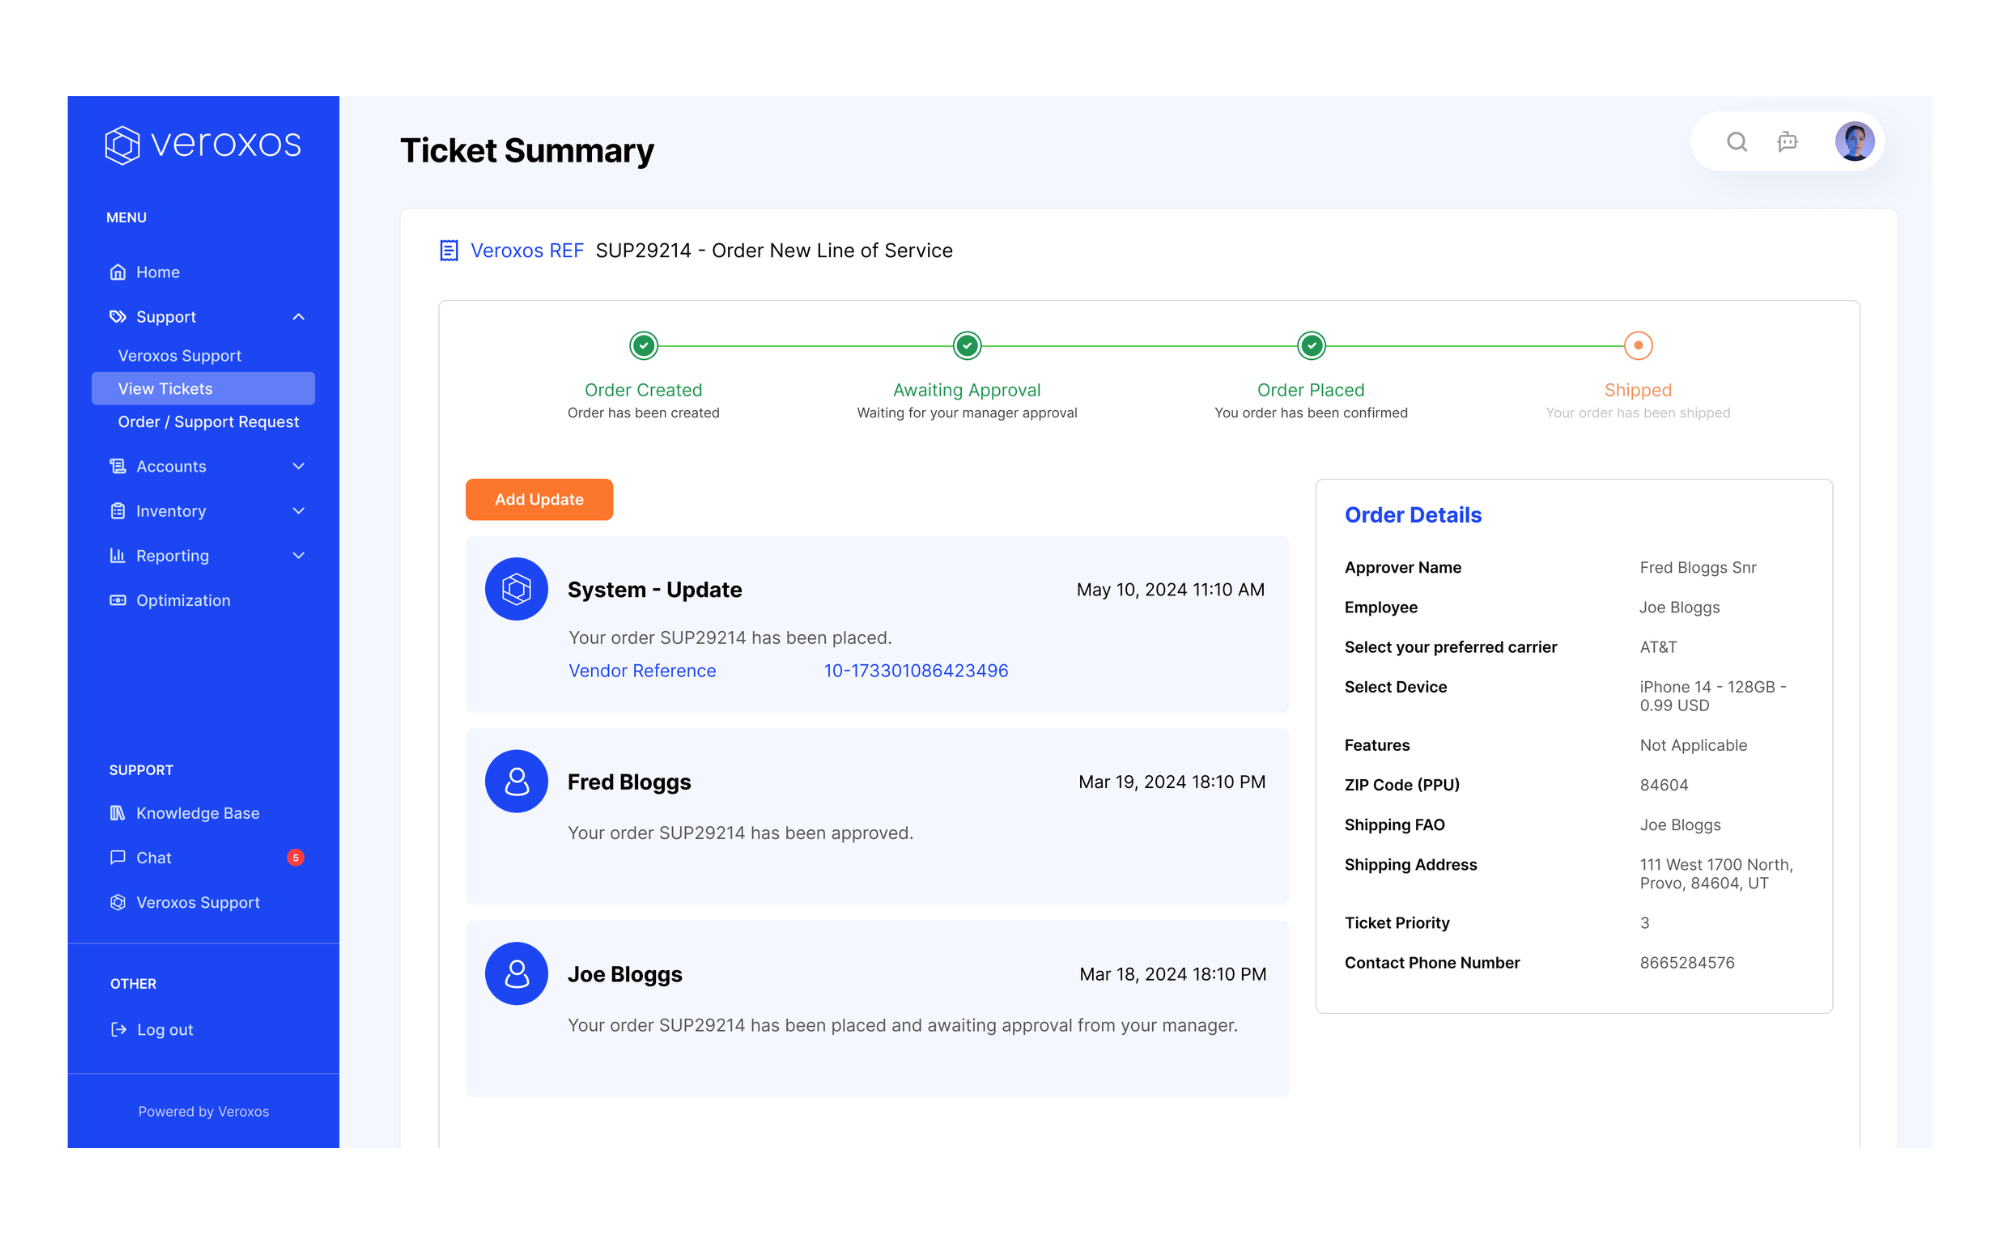Open vendor reference number 10-173301086423496 link
The height and width of the screenshot is (1244, 2000).
point(915,671)
